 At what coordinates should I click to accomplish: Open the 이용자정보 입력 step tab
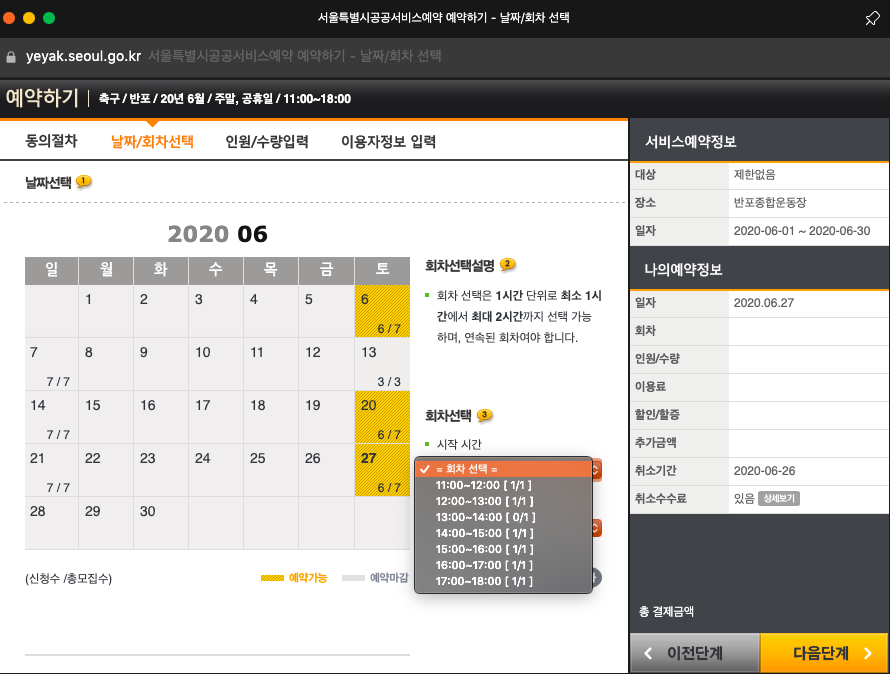click(x=388, y=141)
